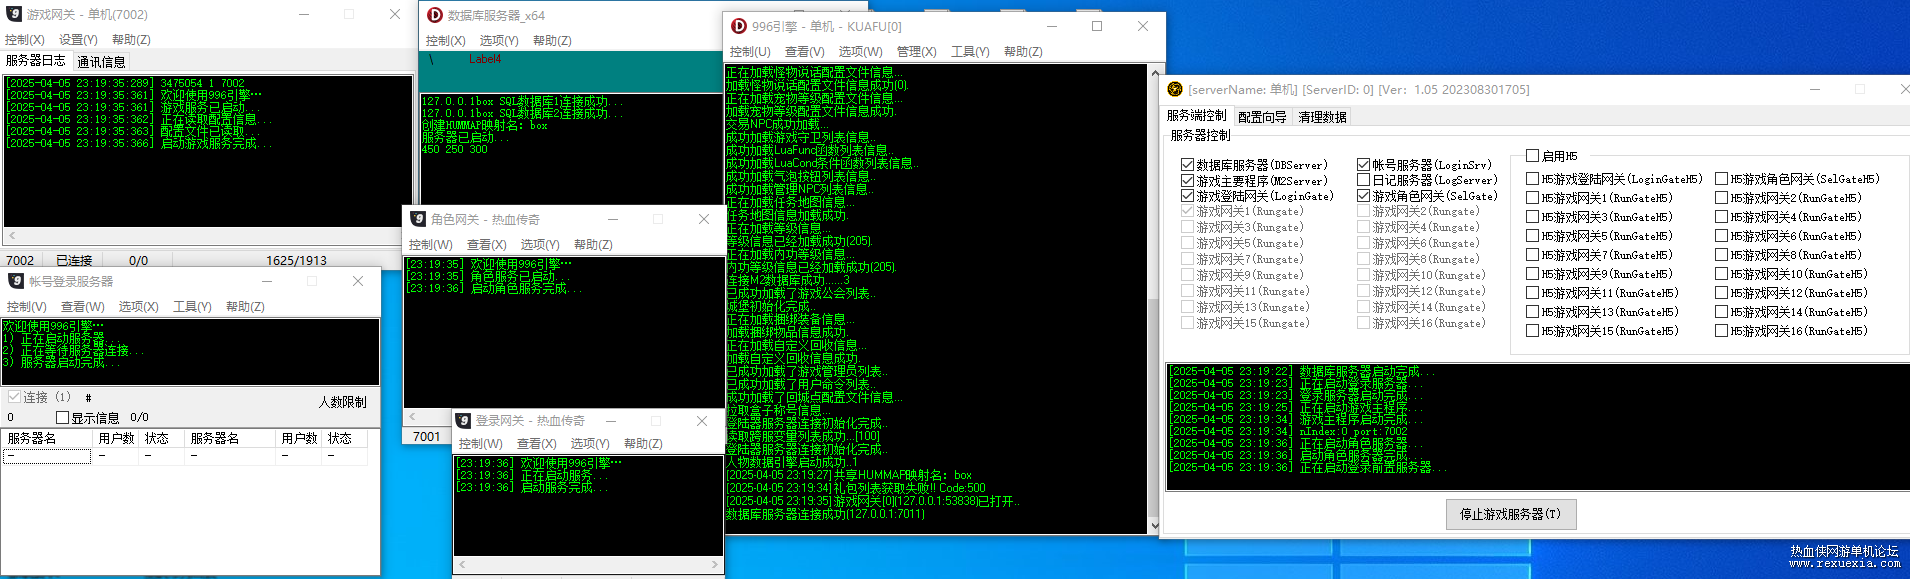Image resolution: width=1910 pixels, height=579 pixels.
Task: Open the 配置向导 tab
Action: pyautogui.click(x=1262, y=117)
